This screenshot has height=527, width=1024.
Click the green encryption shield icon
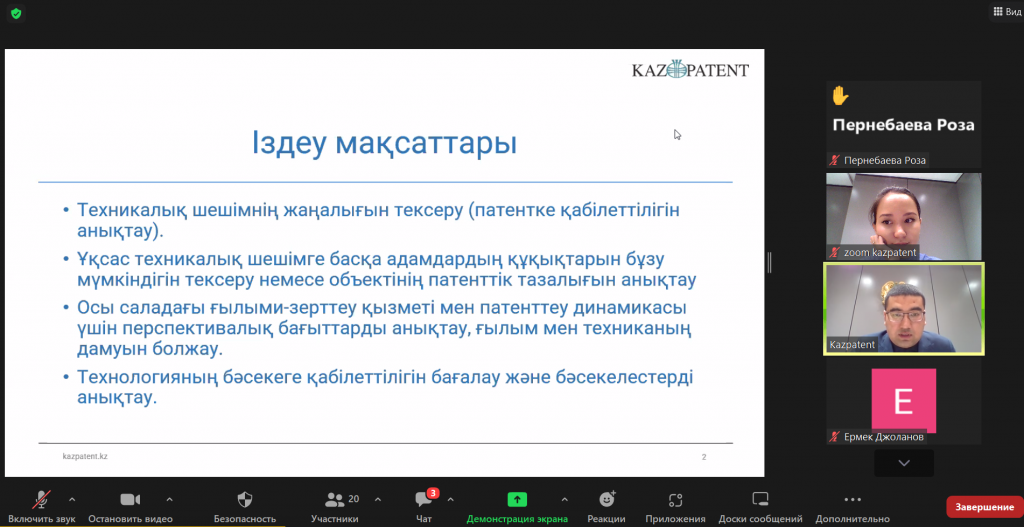16,13
